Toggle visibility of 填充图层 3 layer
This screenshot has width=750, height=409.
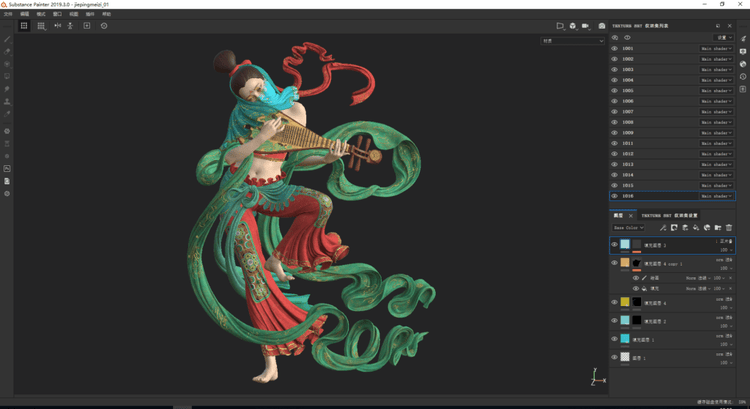615,244
